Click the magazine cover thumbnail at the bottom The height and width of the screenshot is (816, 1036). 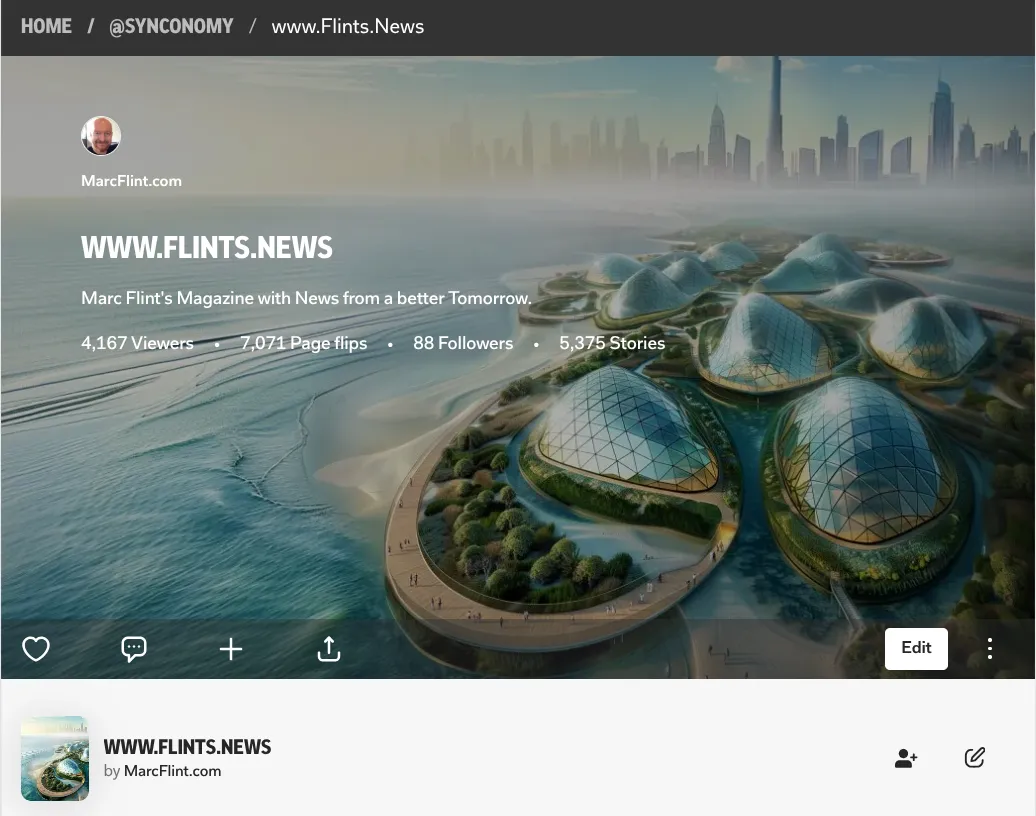coord(55,759)
